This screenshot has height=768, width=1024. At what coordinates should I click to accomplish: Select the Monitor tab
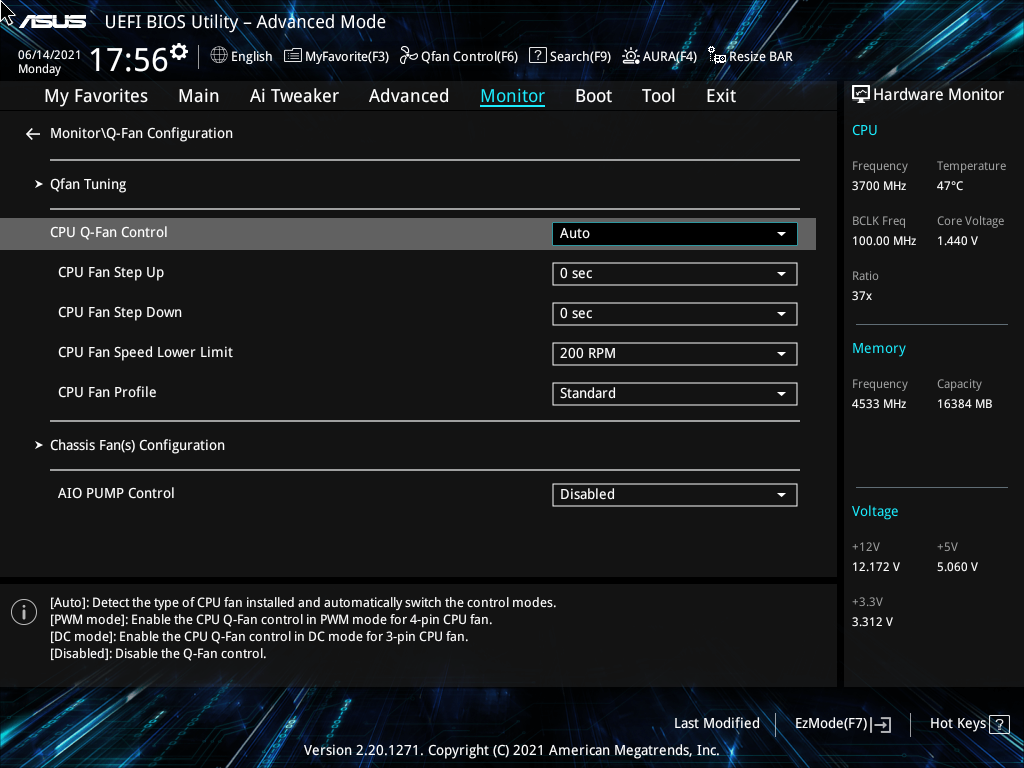513,96
